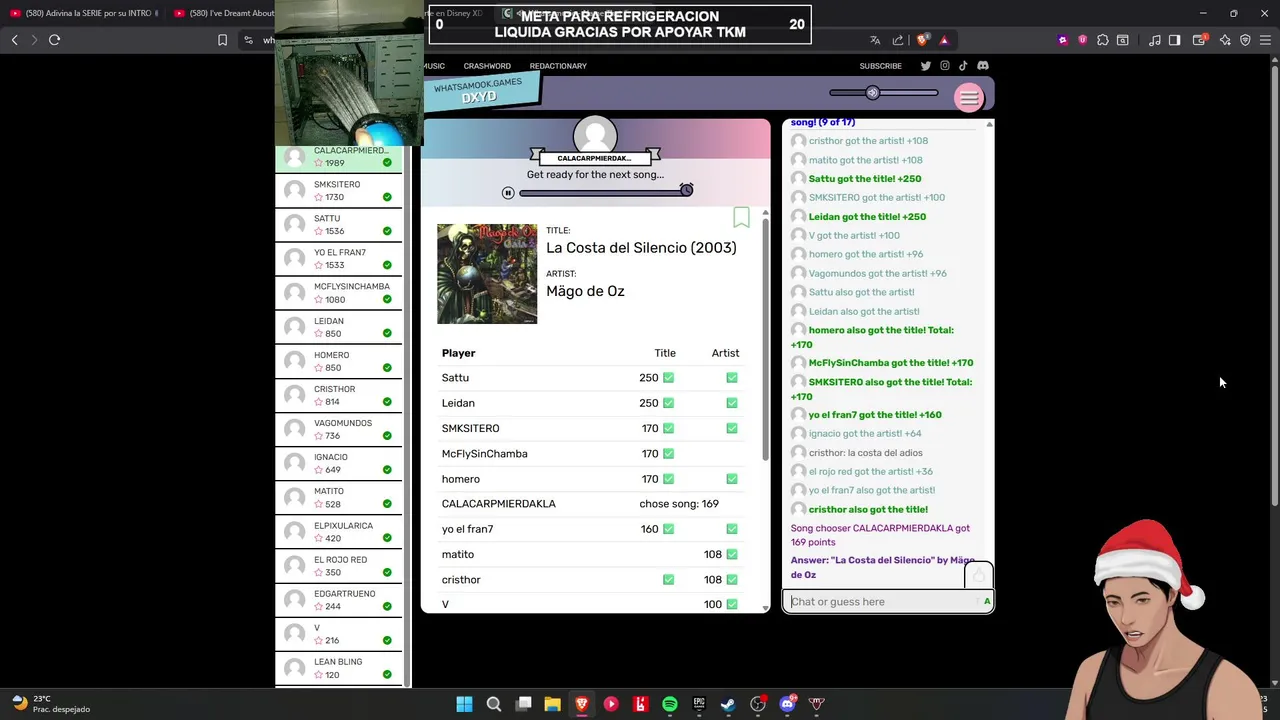The width and height of the screenshot is (1280, 720).
Task: Click matito's artist checkmark in results
Action: [x=732, y=554]
